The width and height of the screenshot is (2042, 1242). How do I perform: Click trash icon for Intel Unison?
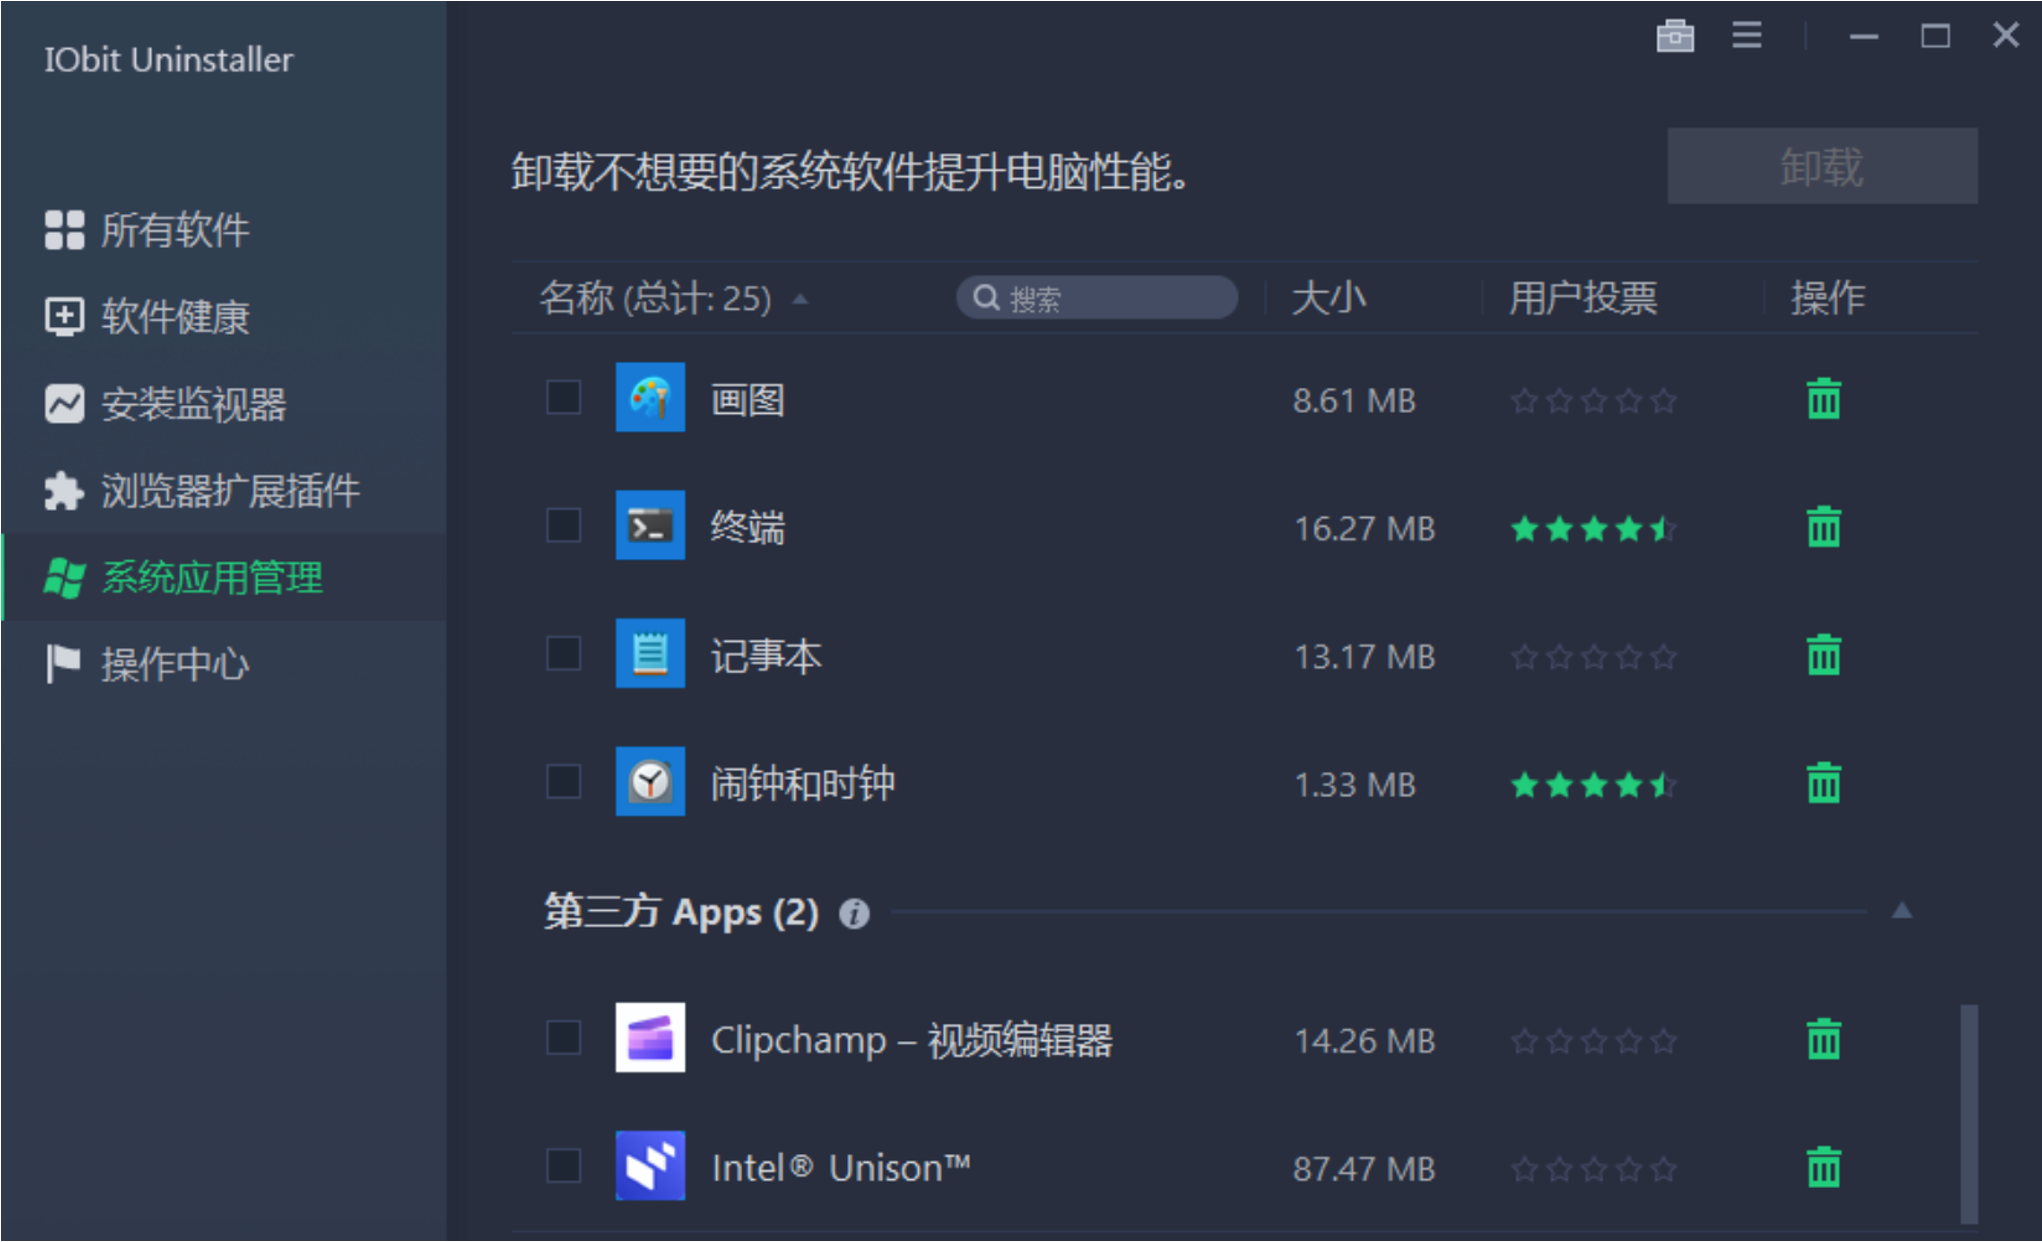(1823, 1167)
